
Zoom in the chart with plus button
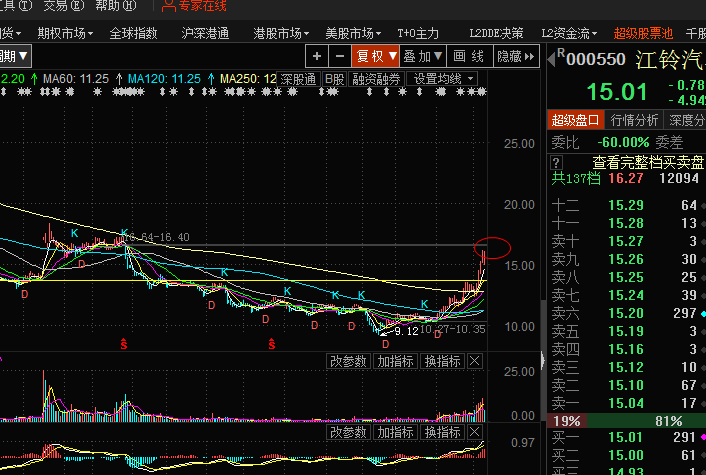coord(317,56)
